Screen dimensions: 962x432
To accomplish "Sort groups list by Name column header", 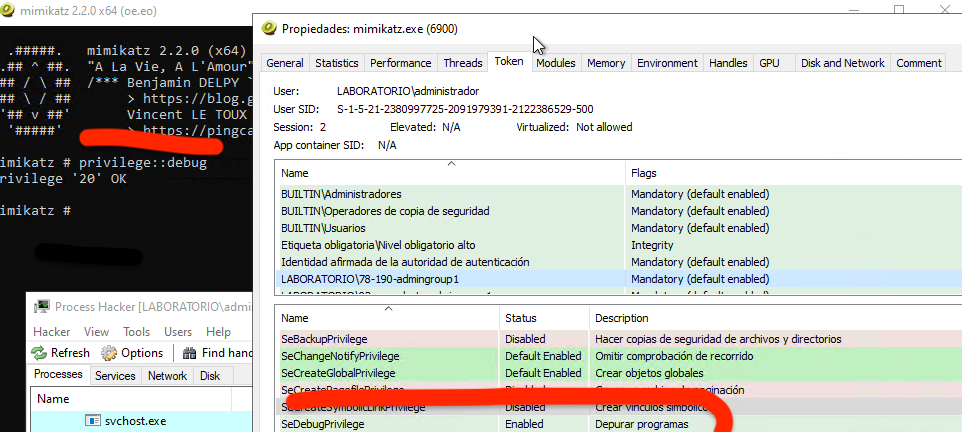I will coord(450,173).
